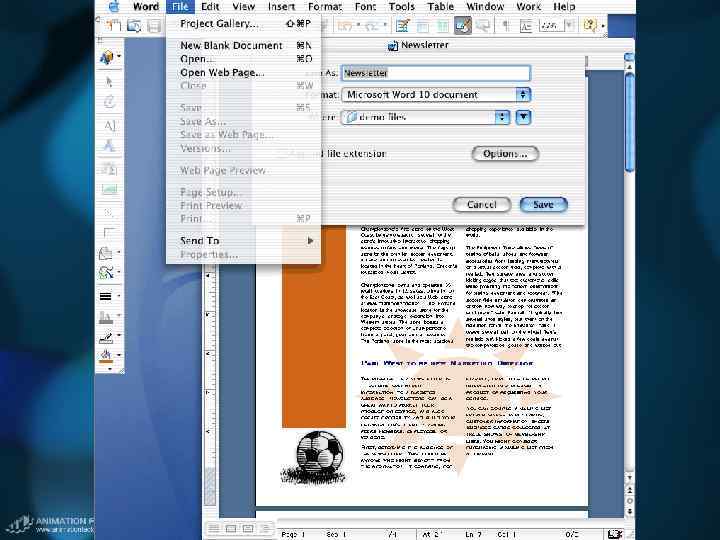Select the Insert Picture tool in palette
Image resolution: width=720 pixels, height=540 pixels.
pos(109,189)
